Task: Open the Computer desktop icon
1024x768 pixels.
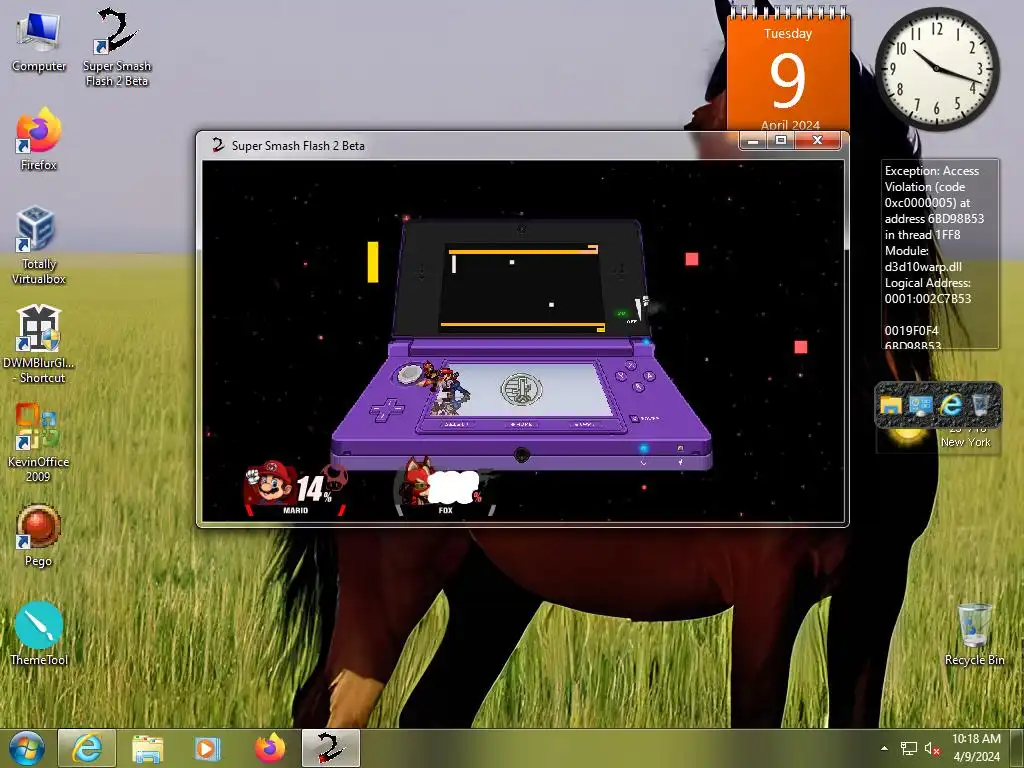Action: click(39, 41)
